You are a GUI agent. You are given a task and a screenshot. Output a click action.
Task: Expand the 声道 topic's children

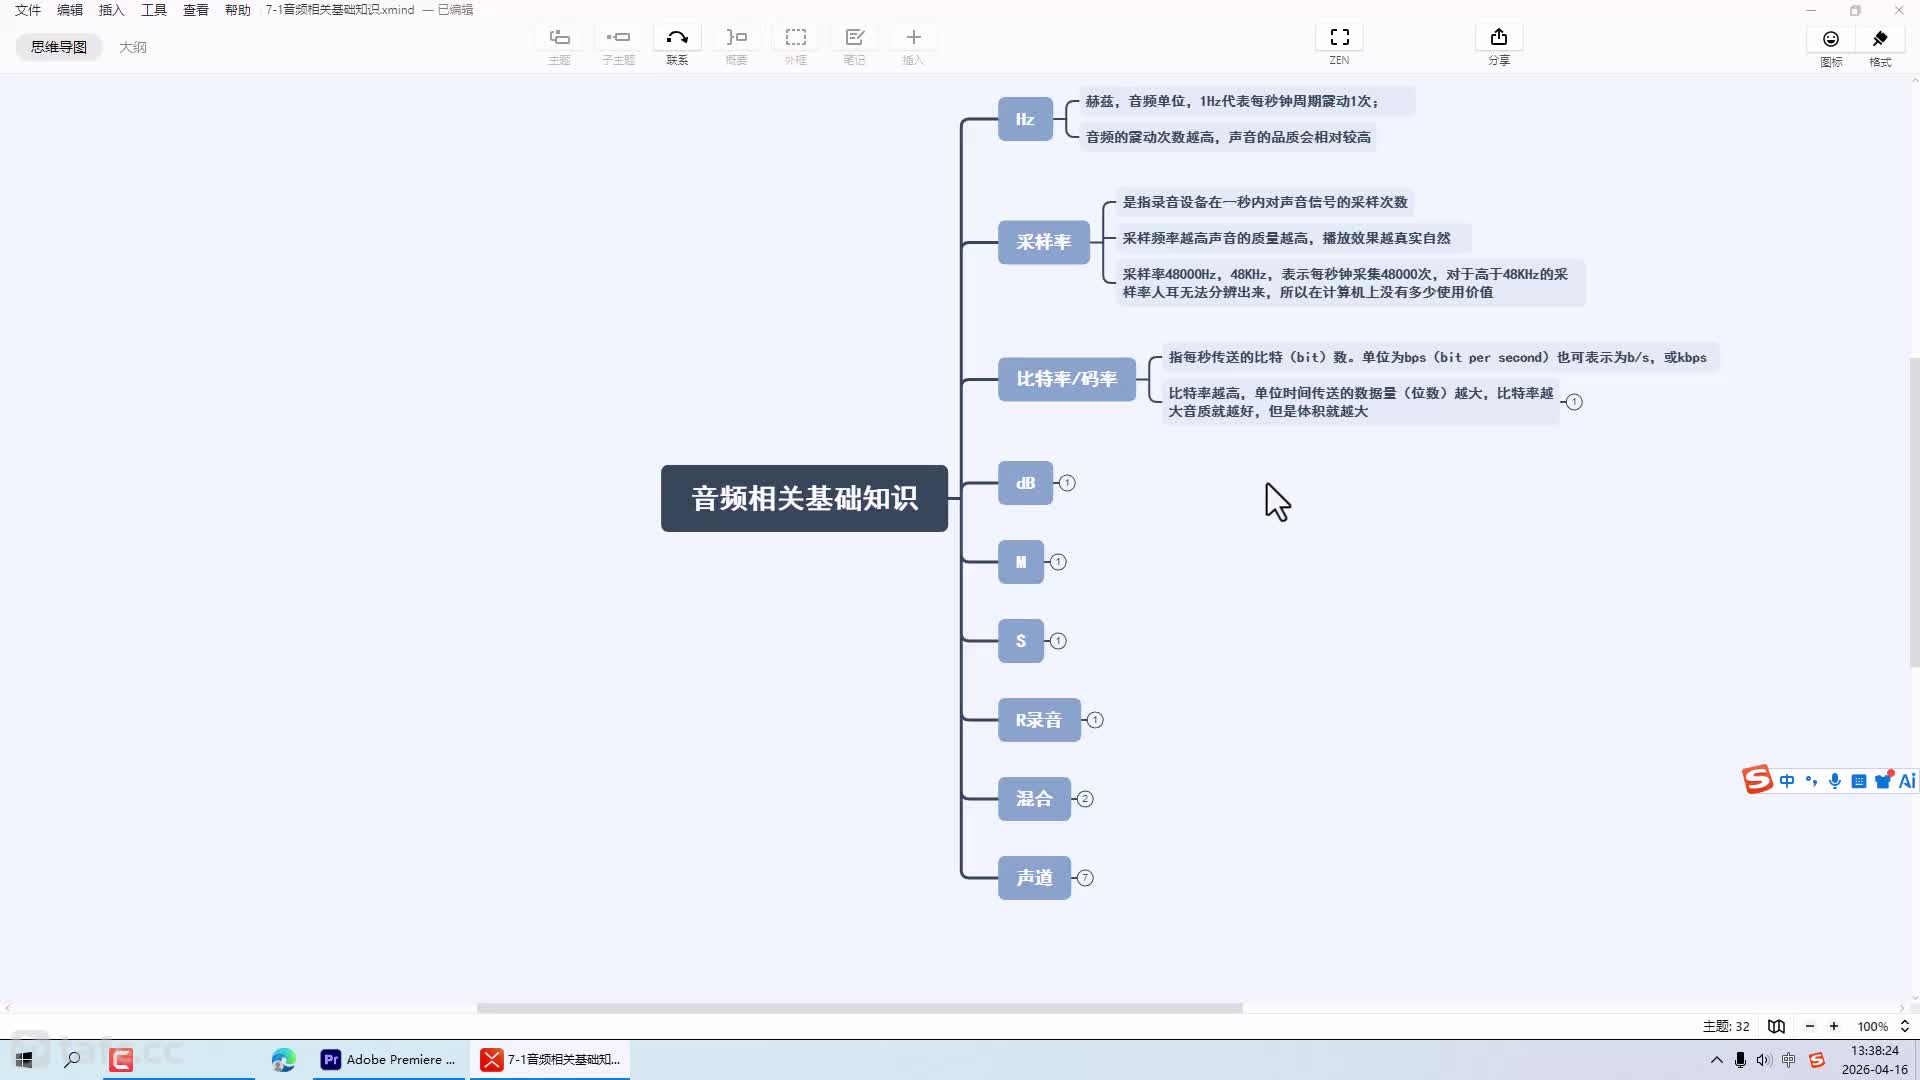coord(1085,878)
